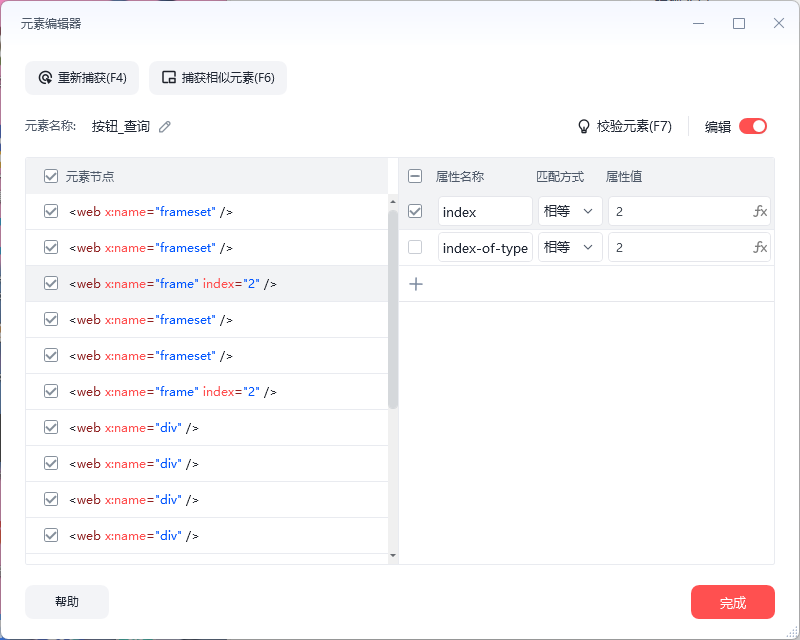Open match mode dropdown for index-of-type
The width and height of the screenshot is (800, 640).
pyautogui.click(x=570, y=248)
